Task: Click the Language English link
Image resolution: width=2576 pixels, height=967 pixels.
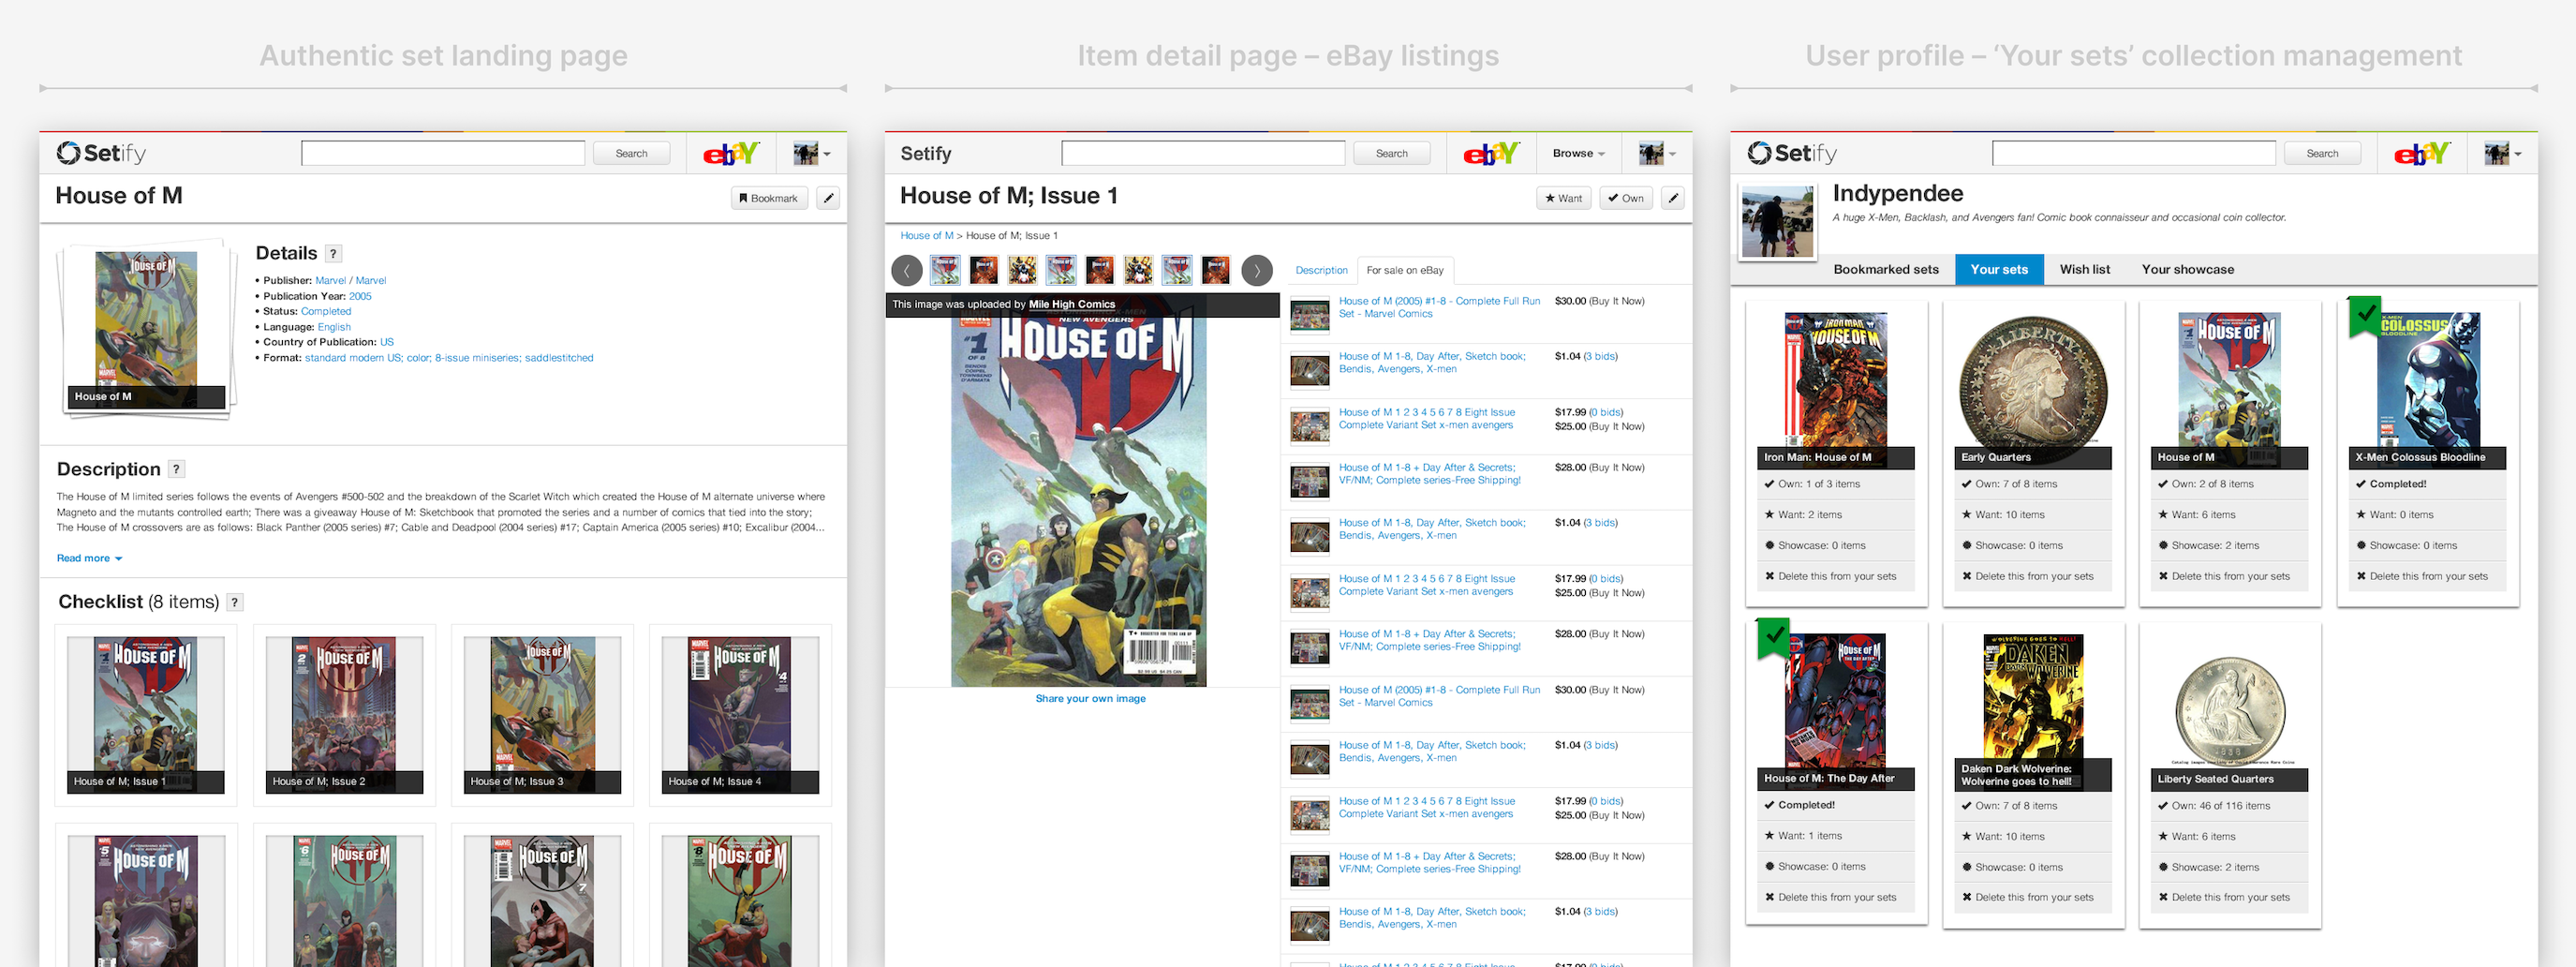Action: click(334, 327)
